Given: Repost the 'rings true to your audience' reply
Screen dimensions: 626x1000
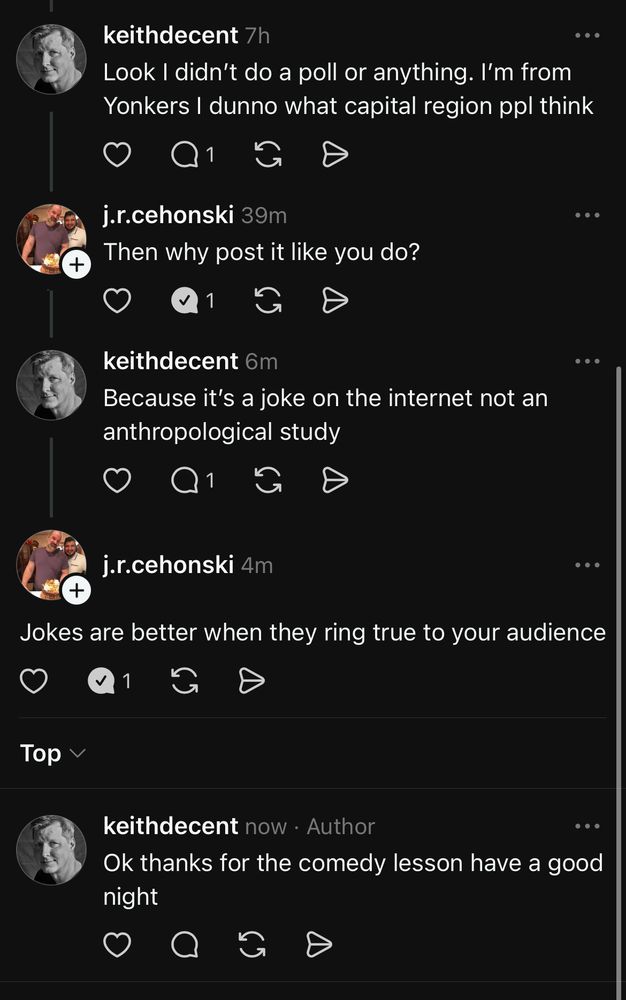Looking at the screenshot, I should coord(184,681).
